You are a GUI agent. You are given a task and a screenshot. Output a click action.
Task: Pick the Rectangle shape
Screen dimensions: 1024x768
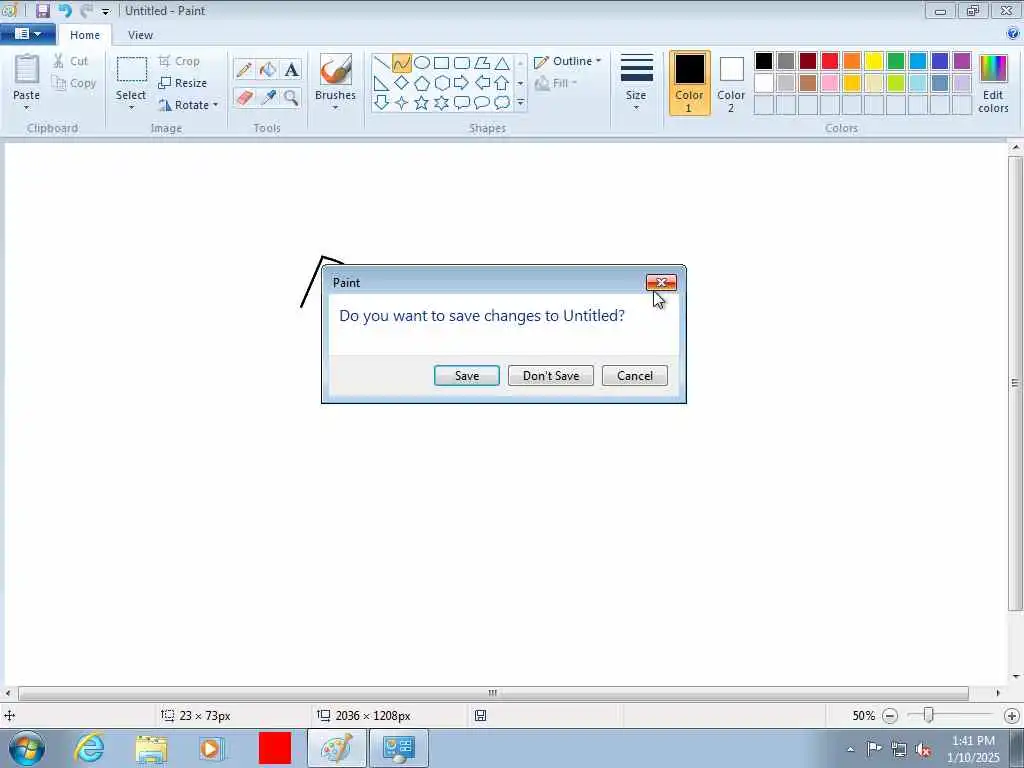(441, 63)
